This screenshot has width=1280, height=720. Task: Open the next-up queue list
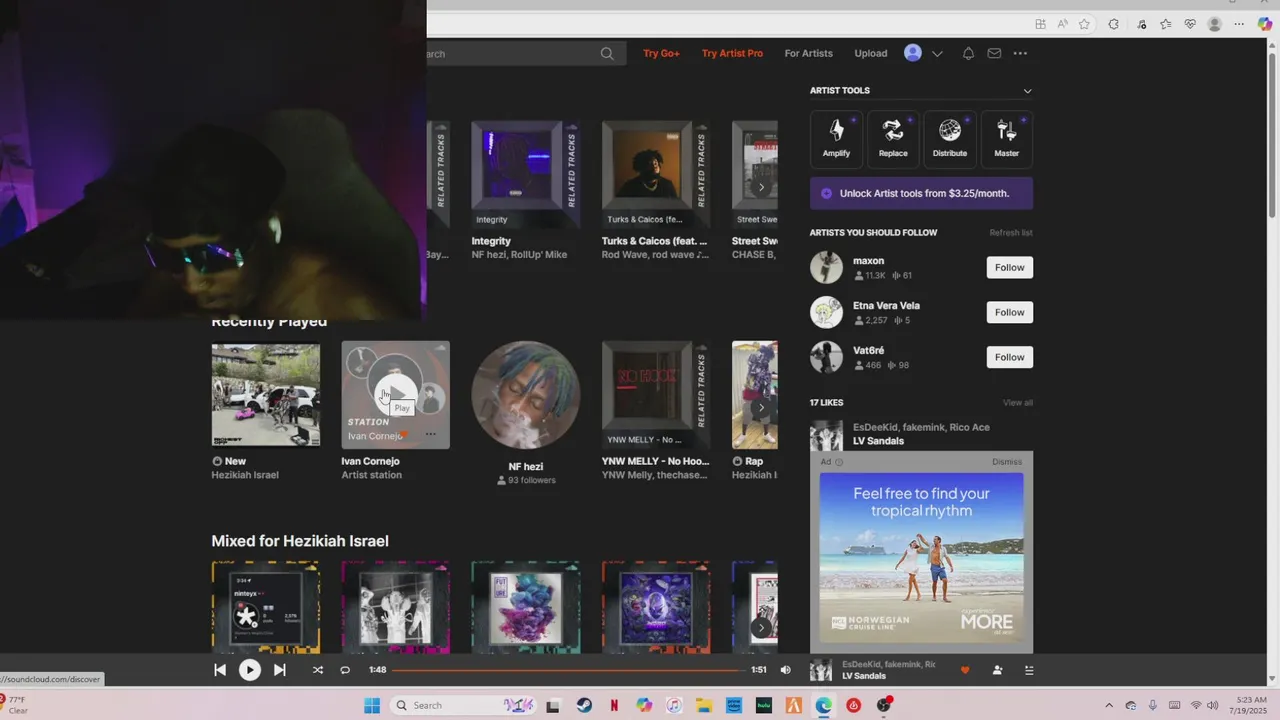pyautogui.click(x=1029, y=670)
